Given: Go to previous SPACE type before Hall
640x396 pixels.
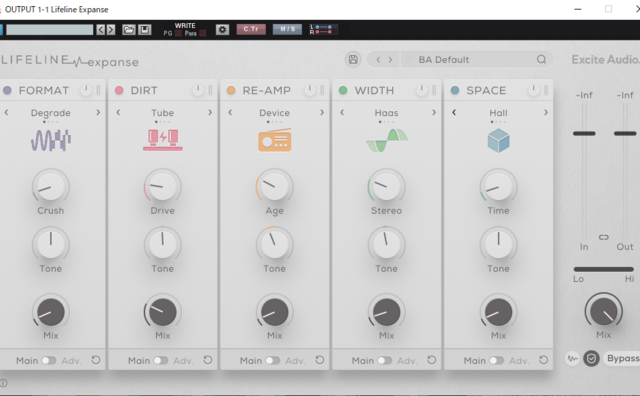Looking at the screenshot, I should tap(453, 112).
